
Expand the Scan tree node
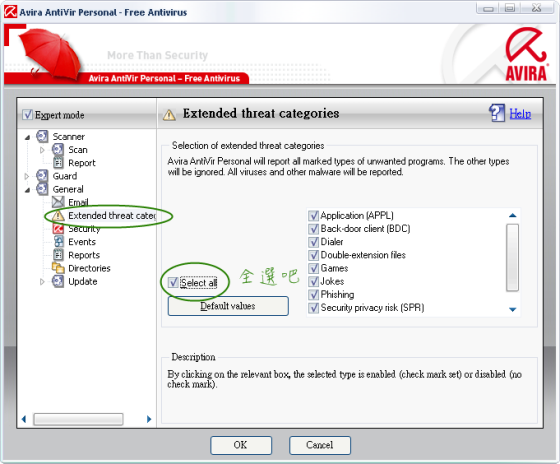click(42, 150)
